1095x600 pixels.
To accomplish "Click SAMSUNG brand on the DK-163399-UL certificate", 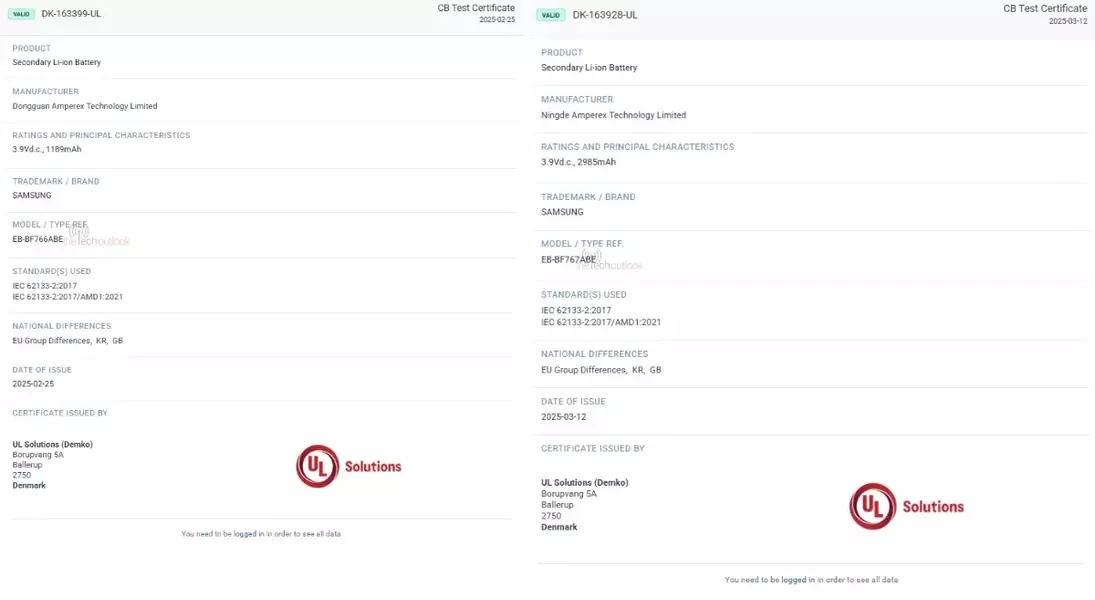I will click(31, 196).
